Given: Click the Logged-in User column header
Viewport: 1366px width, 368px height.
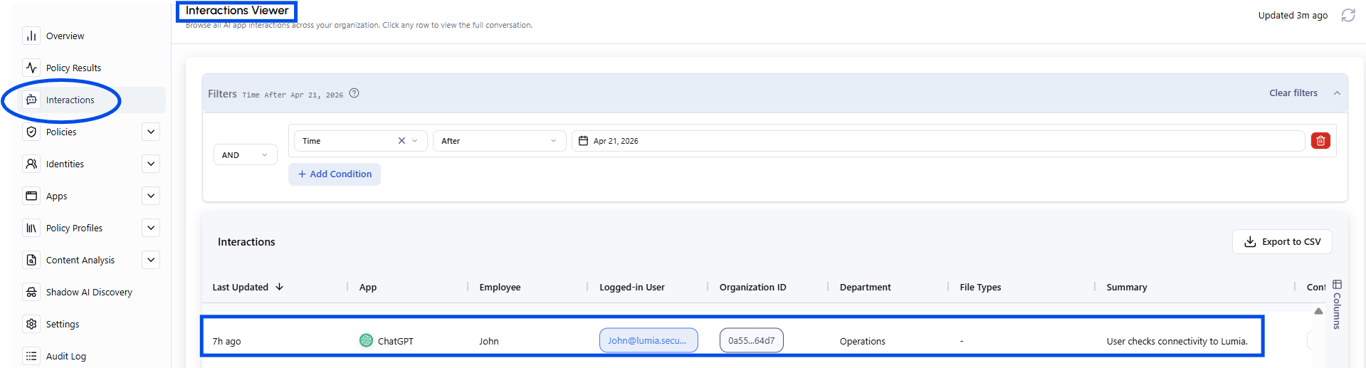Looking at the screenshot, I should click(x=632, y=287).
